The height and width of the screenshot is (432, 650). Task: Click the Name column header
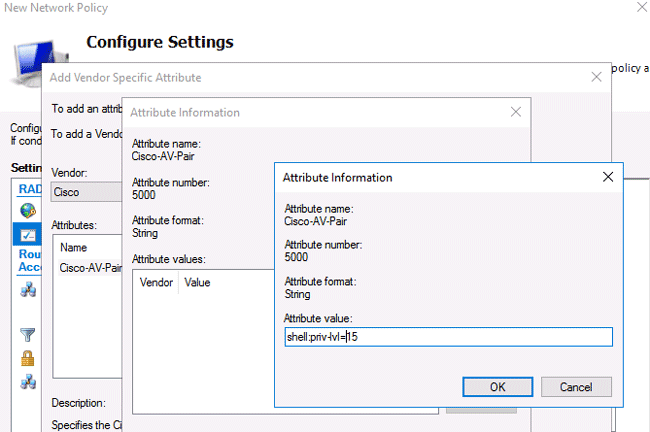click(75, 247)
